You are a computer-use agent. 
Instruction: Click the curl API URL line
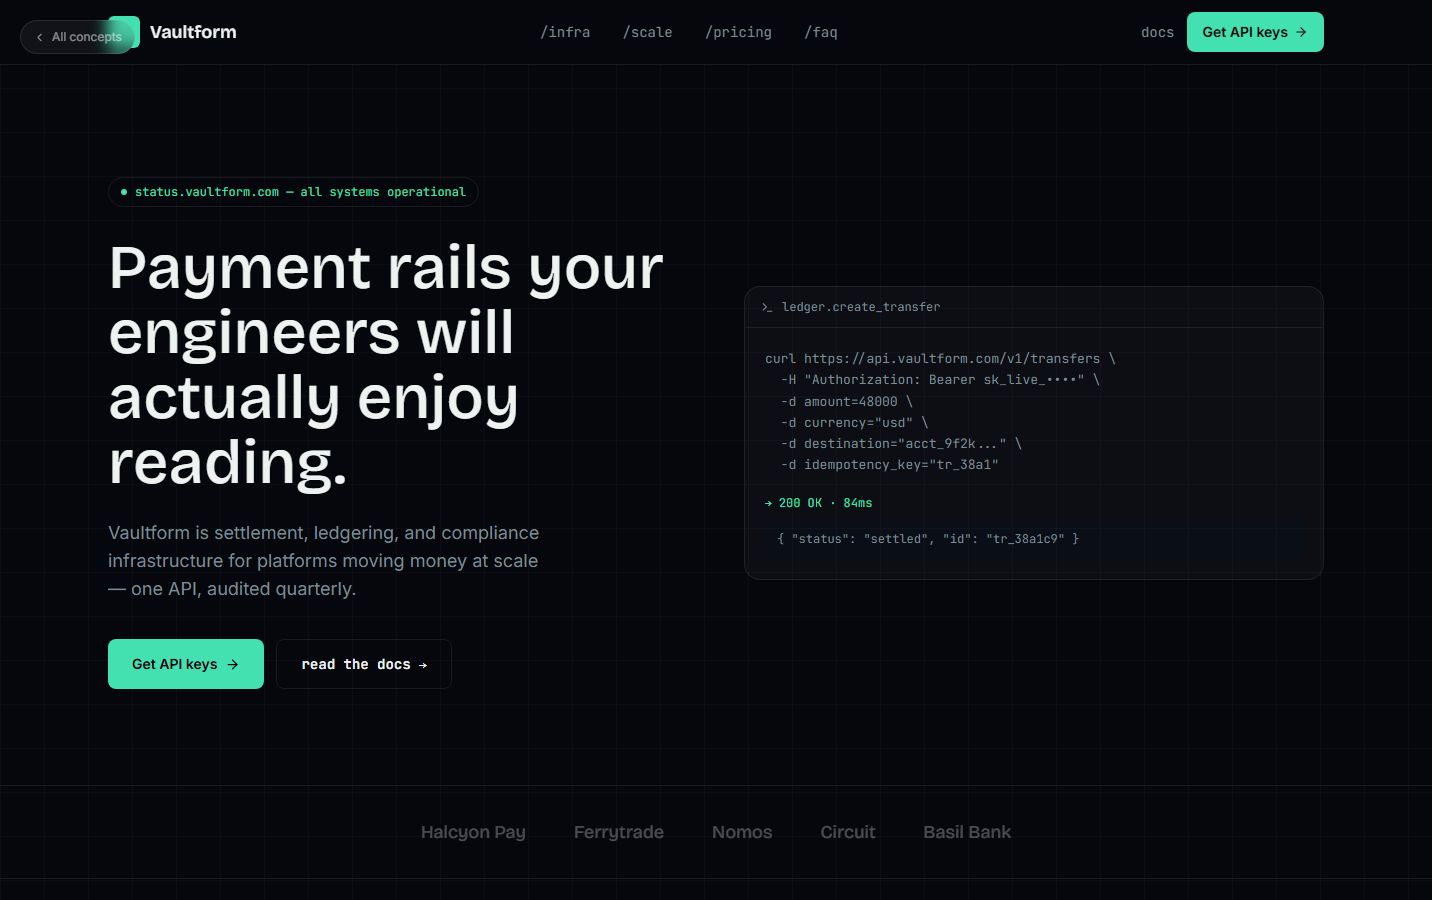(940, 358)
